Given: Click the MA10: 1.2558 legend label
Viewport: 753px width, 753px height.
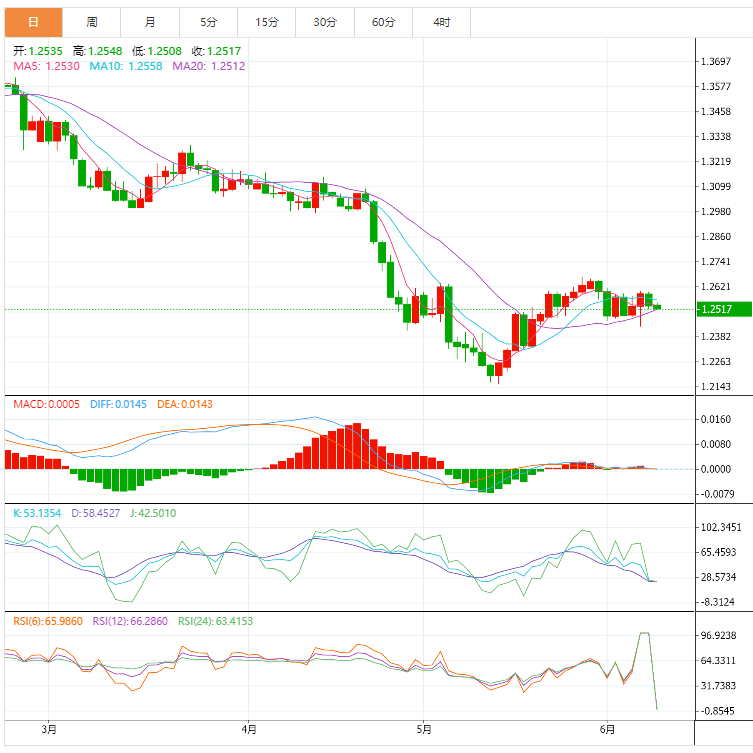Looking at the screenshot, I should pyautogui.click(x=126, y=66).
